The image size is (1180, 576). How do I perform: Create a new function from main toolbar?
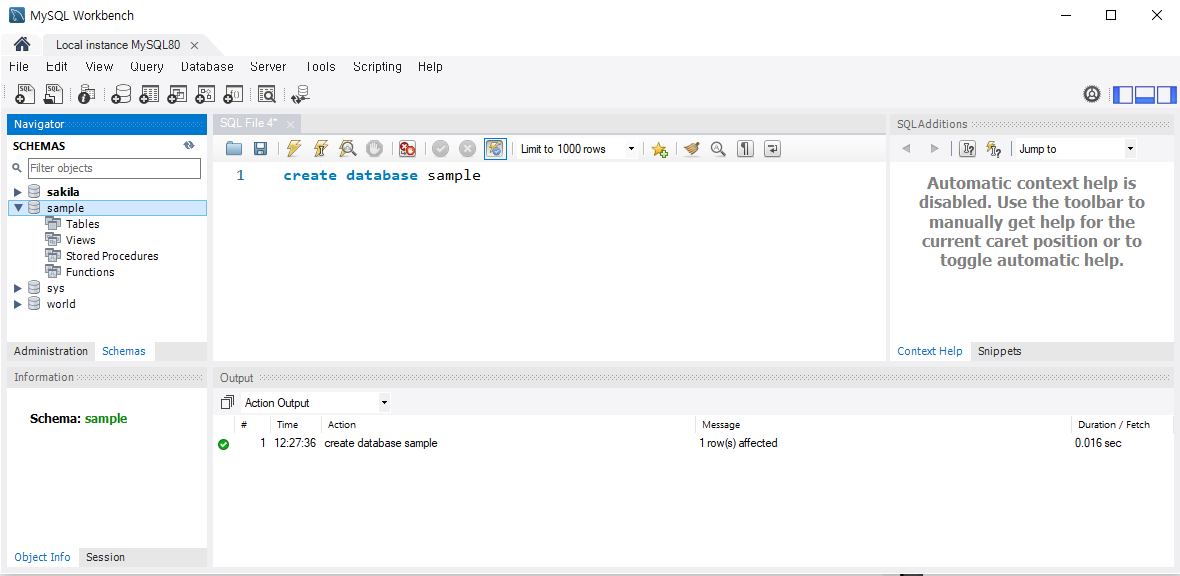233,94
